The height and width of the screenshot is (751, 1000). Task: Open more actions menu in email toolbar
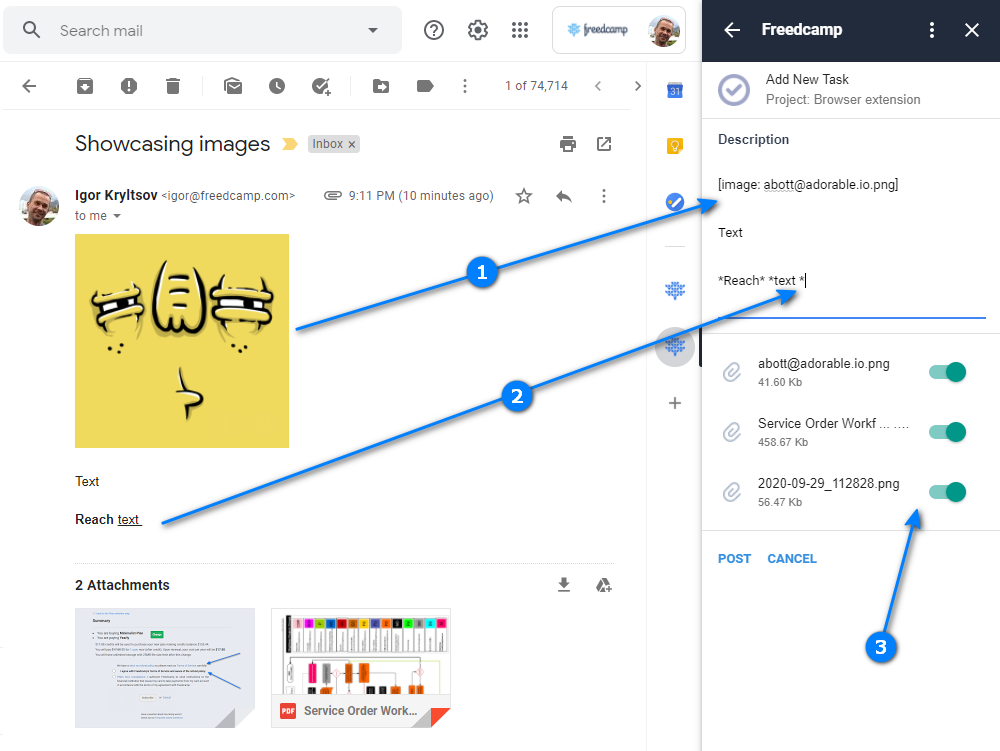(465, 86)
